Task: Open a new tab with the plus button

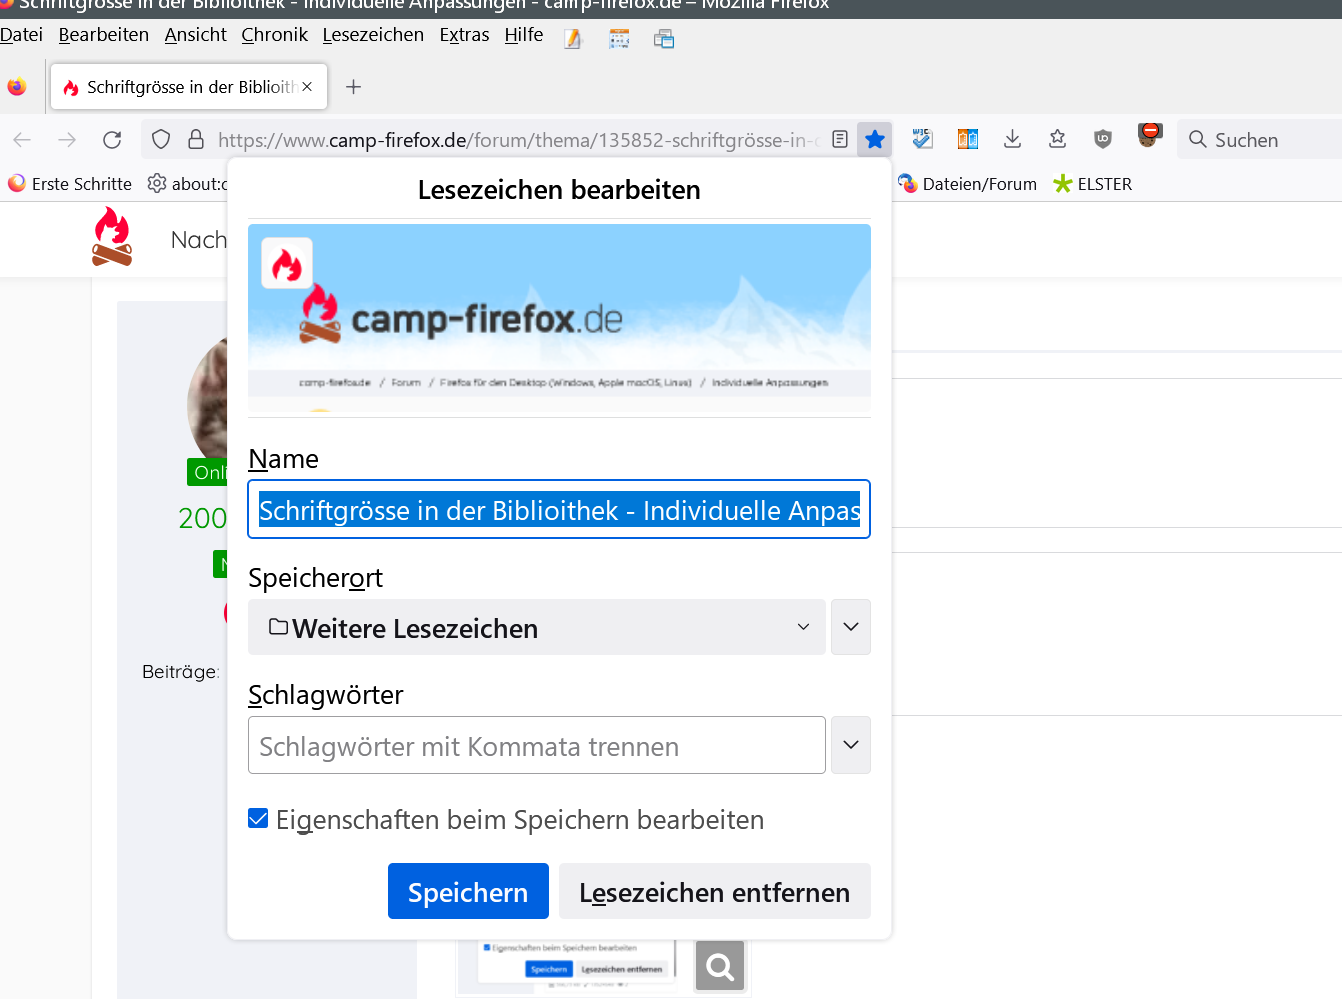Action: coord(353,87)
